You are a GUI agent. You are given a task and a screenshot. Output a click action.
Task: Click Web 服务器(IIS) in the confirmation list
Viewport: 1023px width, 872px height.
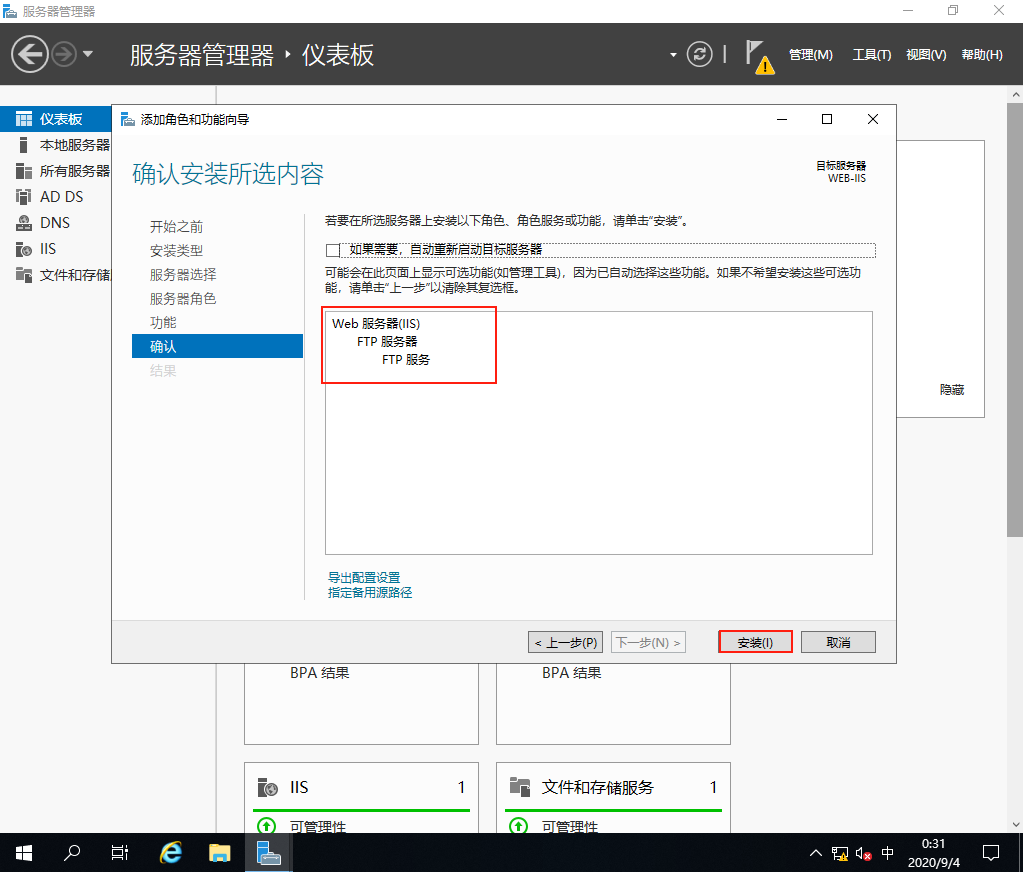[376, 323]
